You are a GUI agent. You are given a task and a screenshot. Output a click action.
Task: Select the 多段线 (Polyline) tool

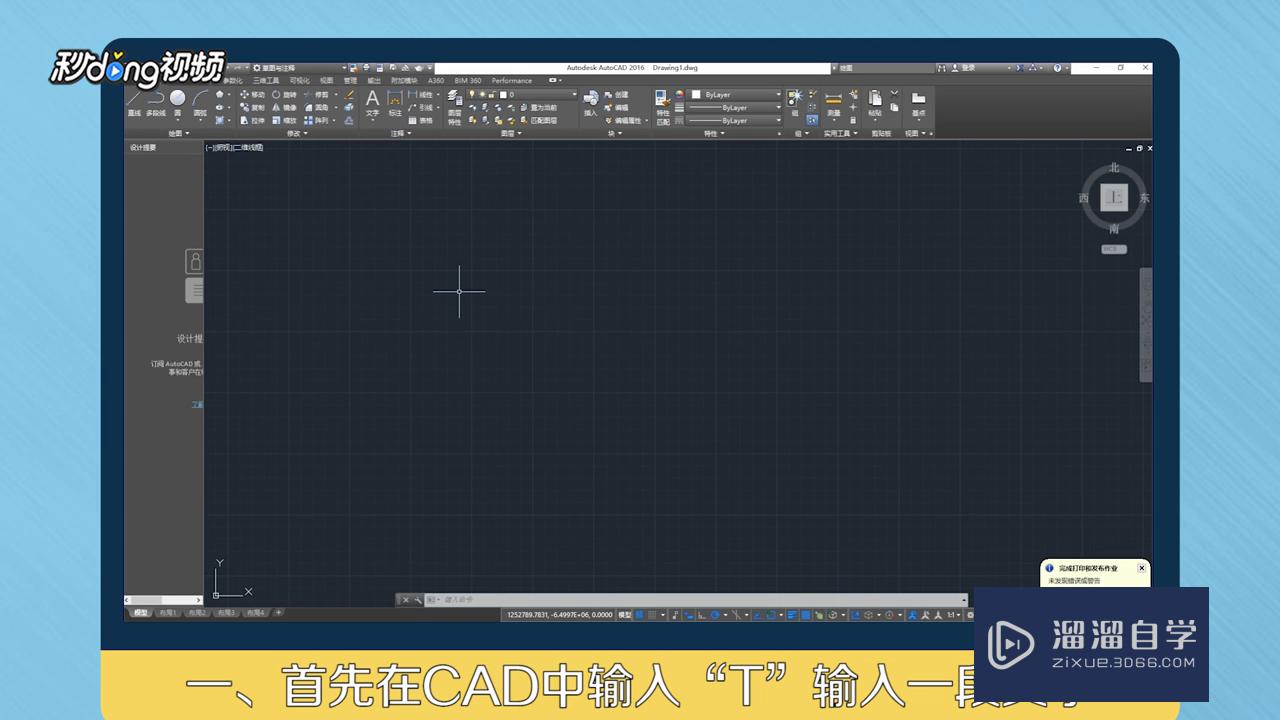pyautogui.click(x=155, y=102)
